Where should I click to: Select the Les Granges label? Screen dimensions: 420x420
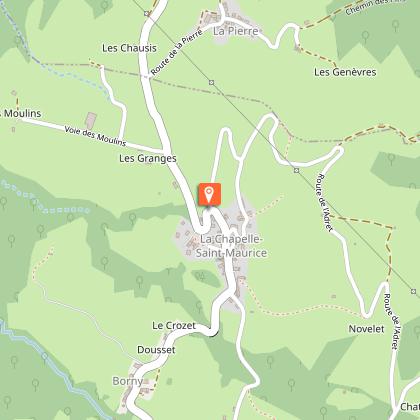(148, 158)
